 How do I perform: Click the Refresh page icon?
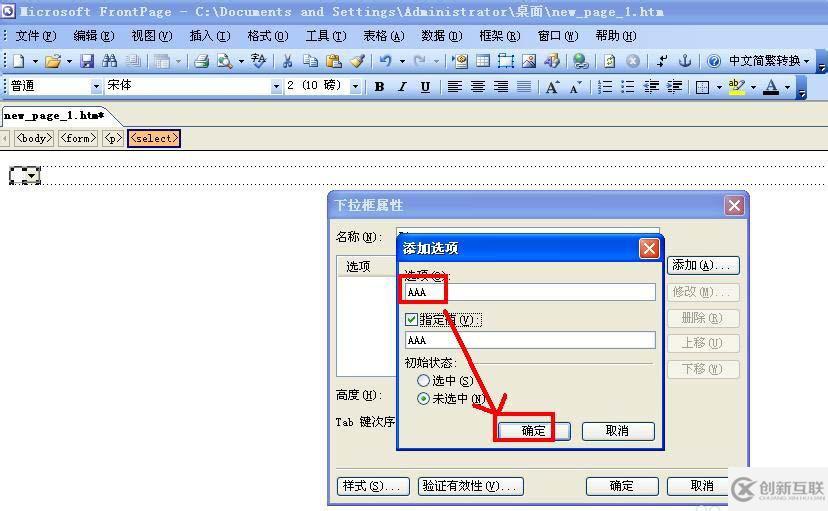pyautogui.click(x=609, y=61)
